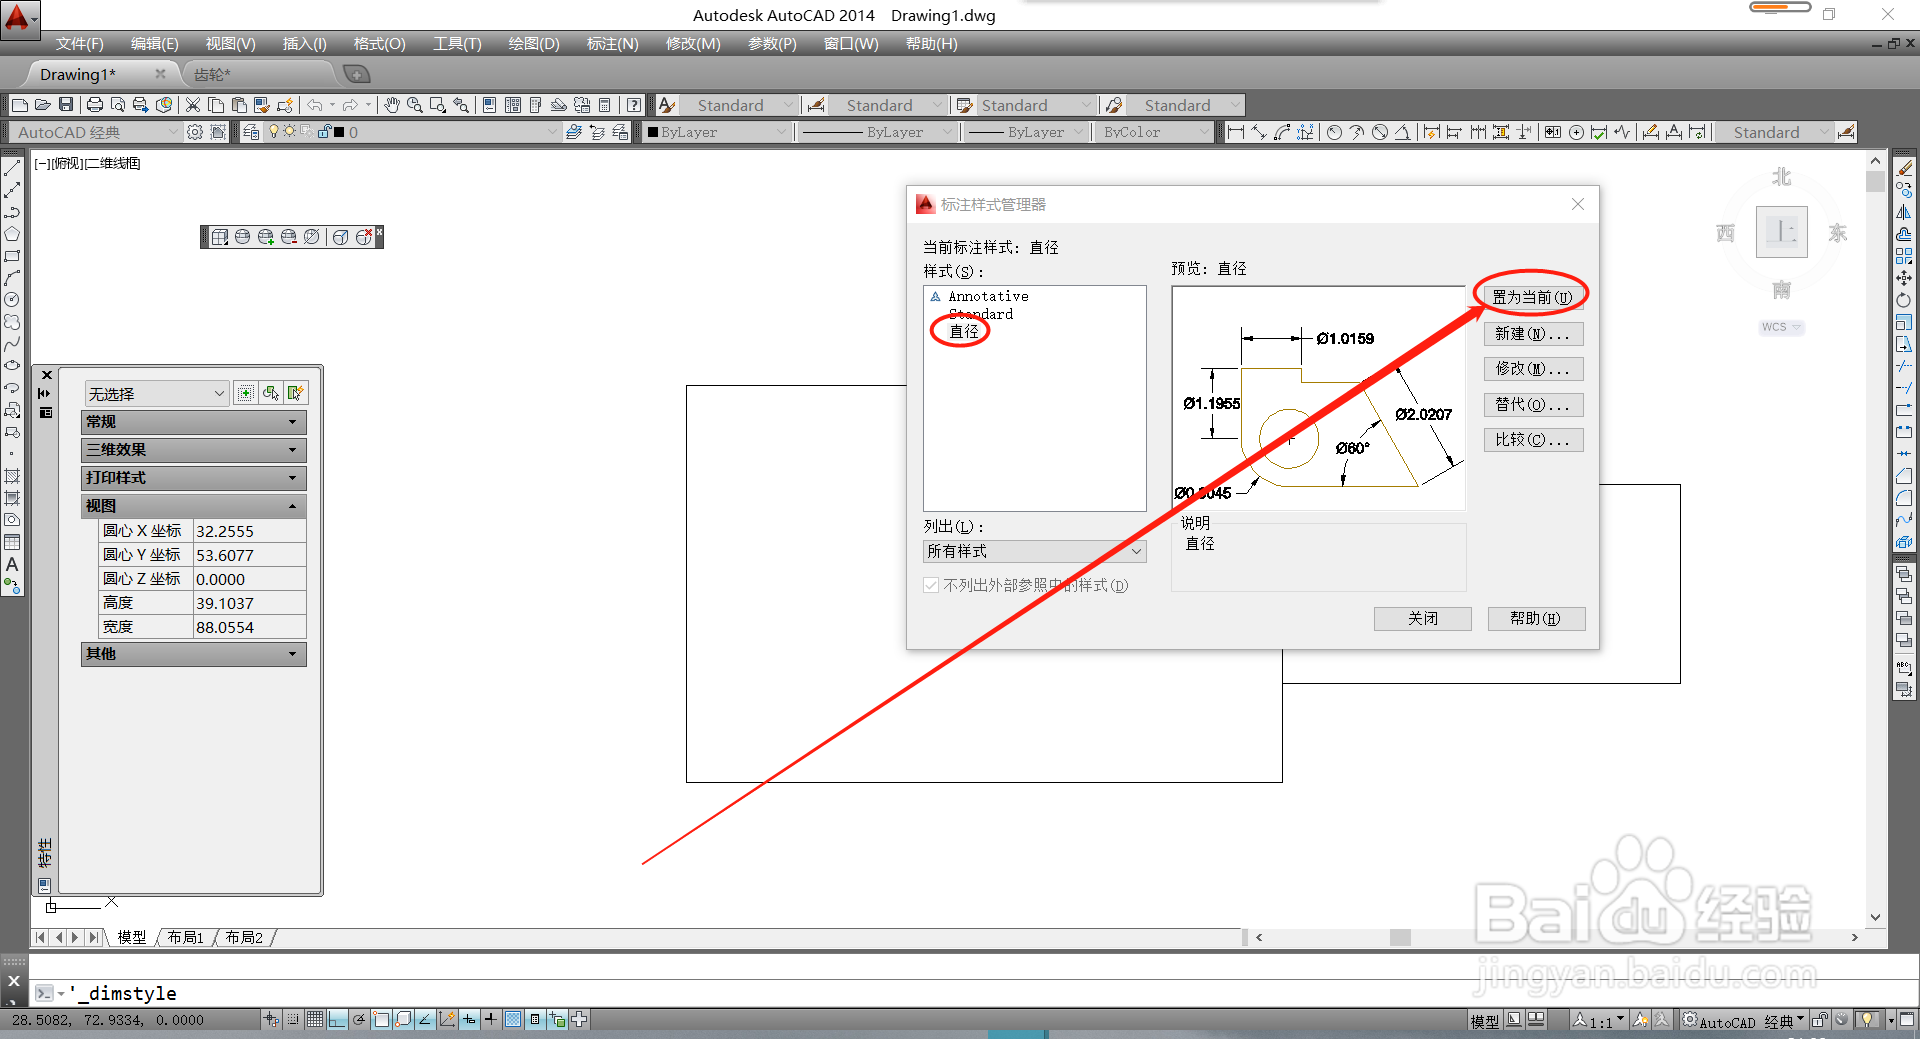Toggle Lineweight display in status bar
Screen dimensions: 1920x1039
pyautogui.click(x=491, y=1019)
